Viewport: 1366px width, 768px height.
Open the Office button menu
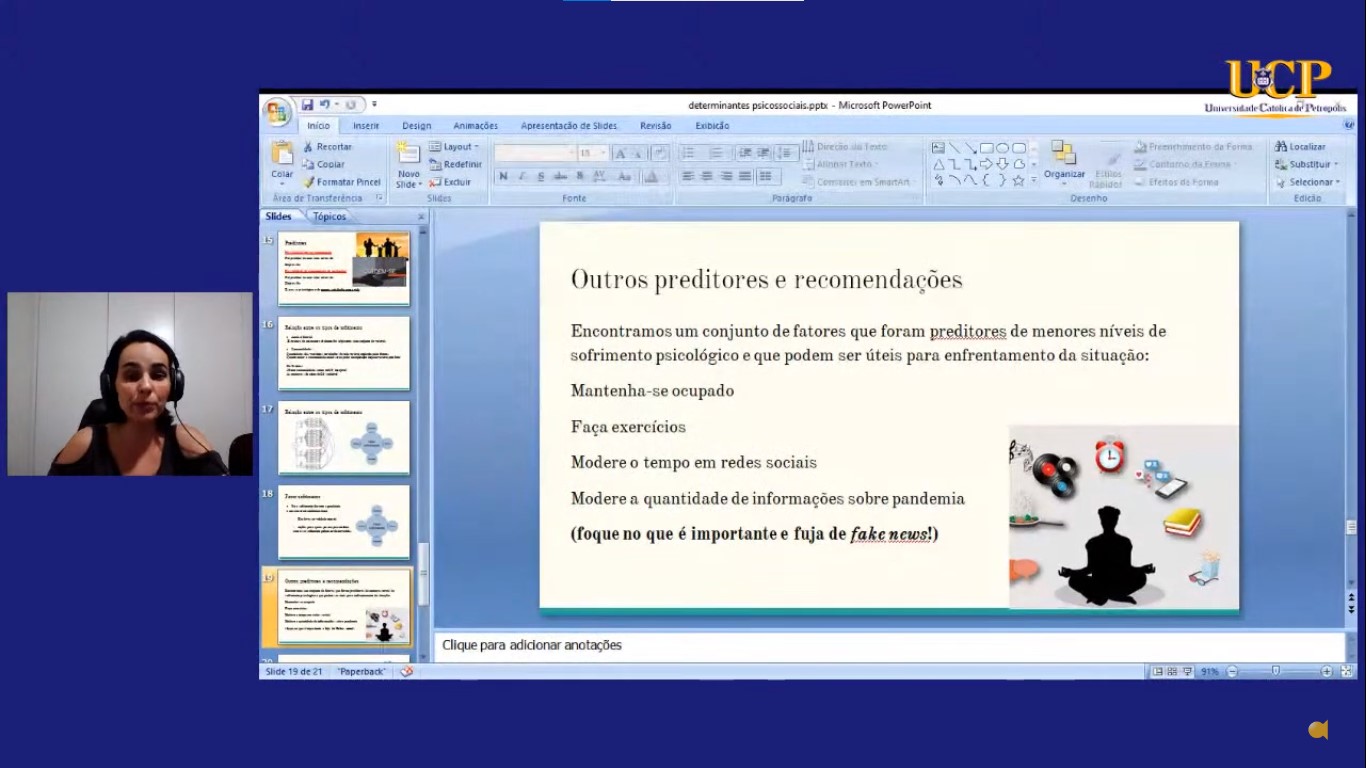pos(278,111)
